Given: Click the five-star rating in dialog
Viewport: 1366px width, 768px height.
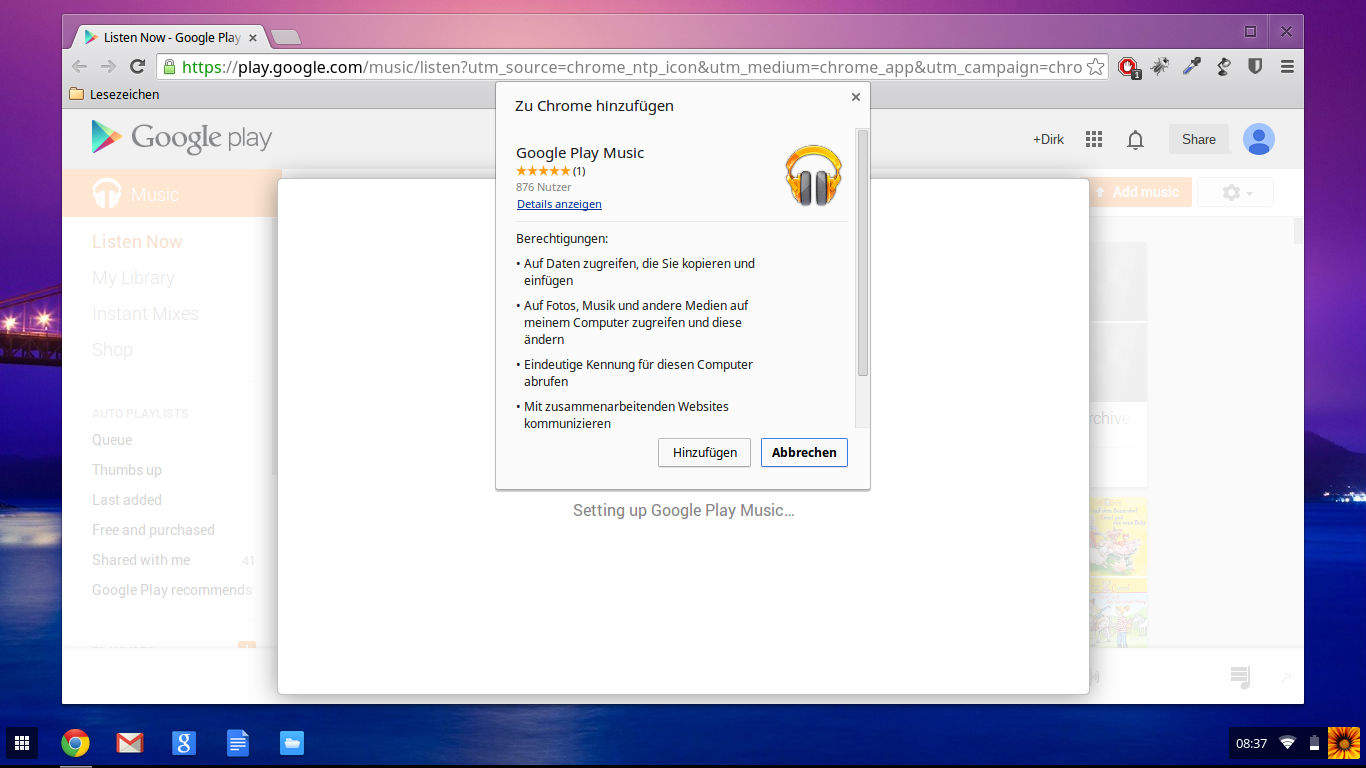Looking at the screenshot, I should [543, 171].
